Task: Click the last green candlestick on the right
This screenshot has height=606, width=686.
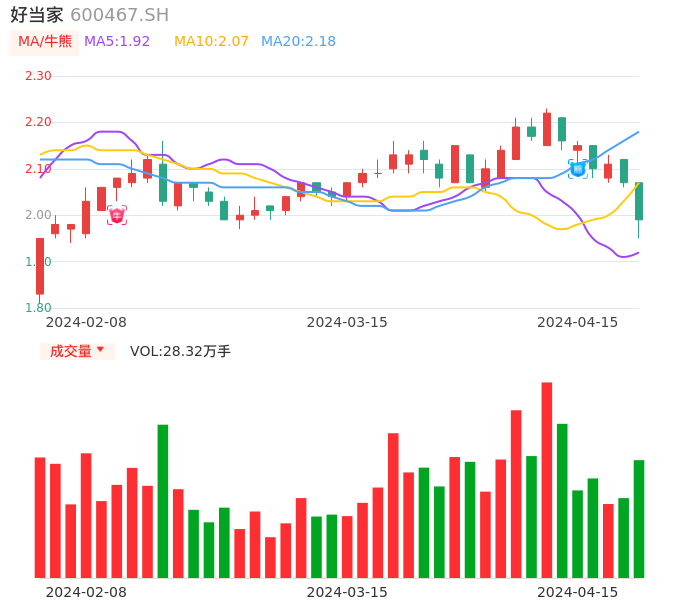Action: click(639, 201)
